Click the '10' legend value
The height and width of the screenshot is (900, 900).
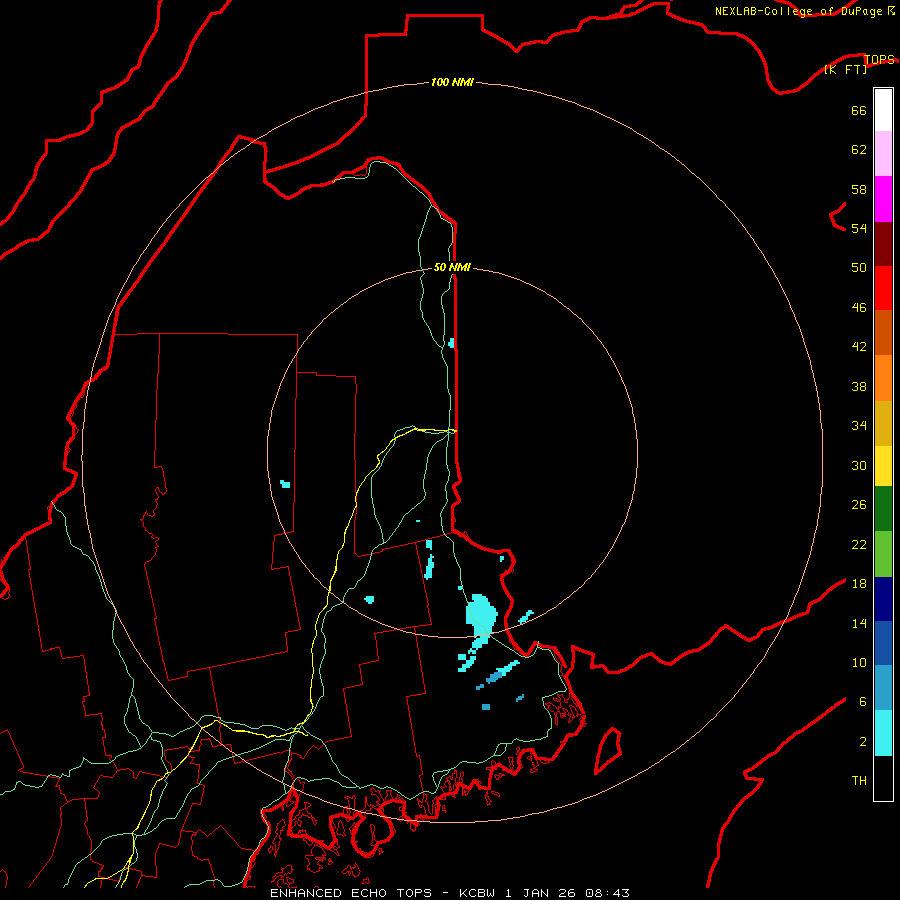(859, 663)
